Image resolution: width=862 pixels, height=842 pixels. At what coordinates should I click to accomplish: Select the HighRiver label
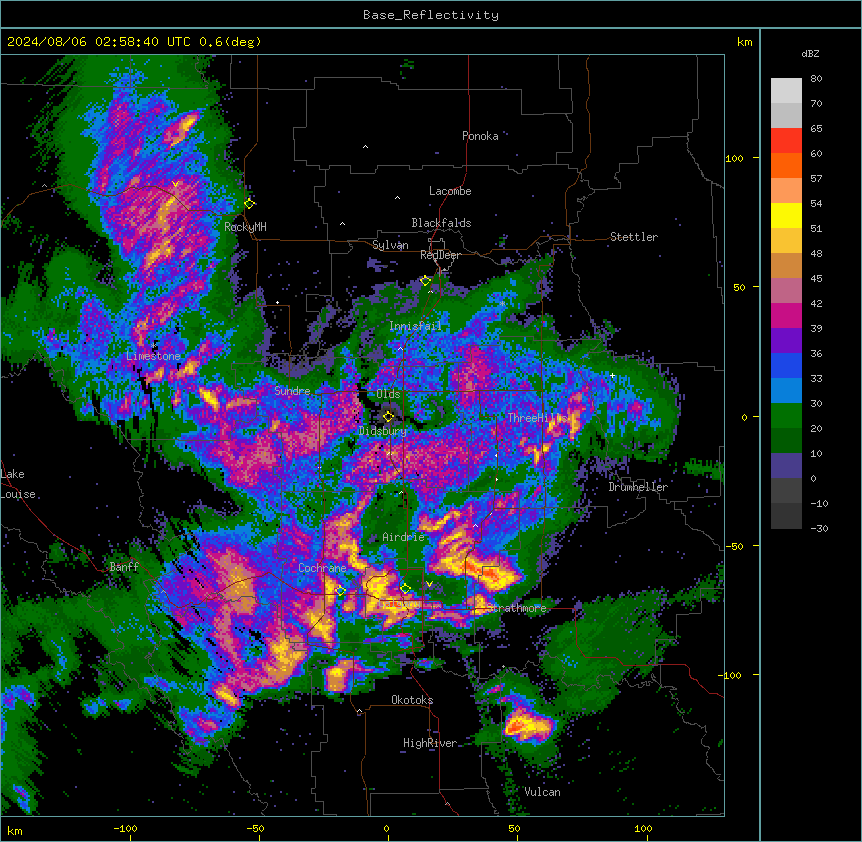click(430, 743)
